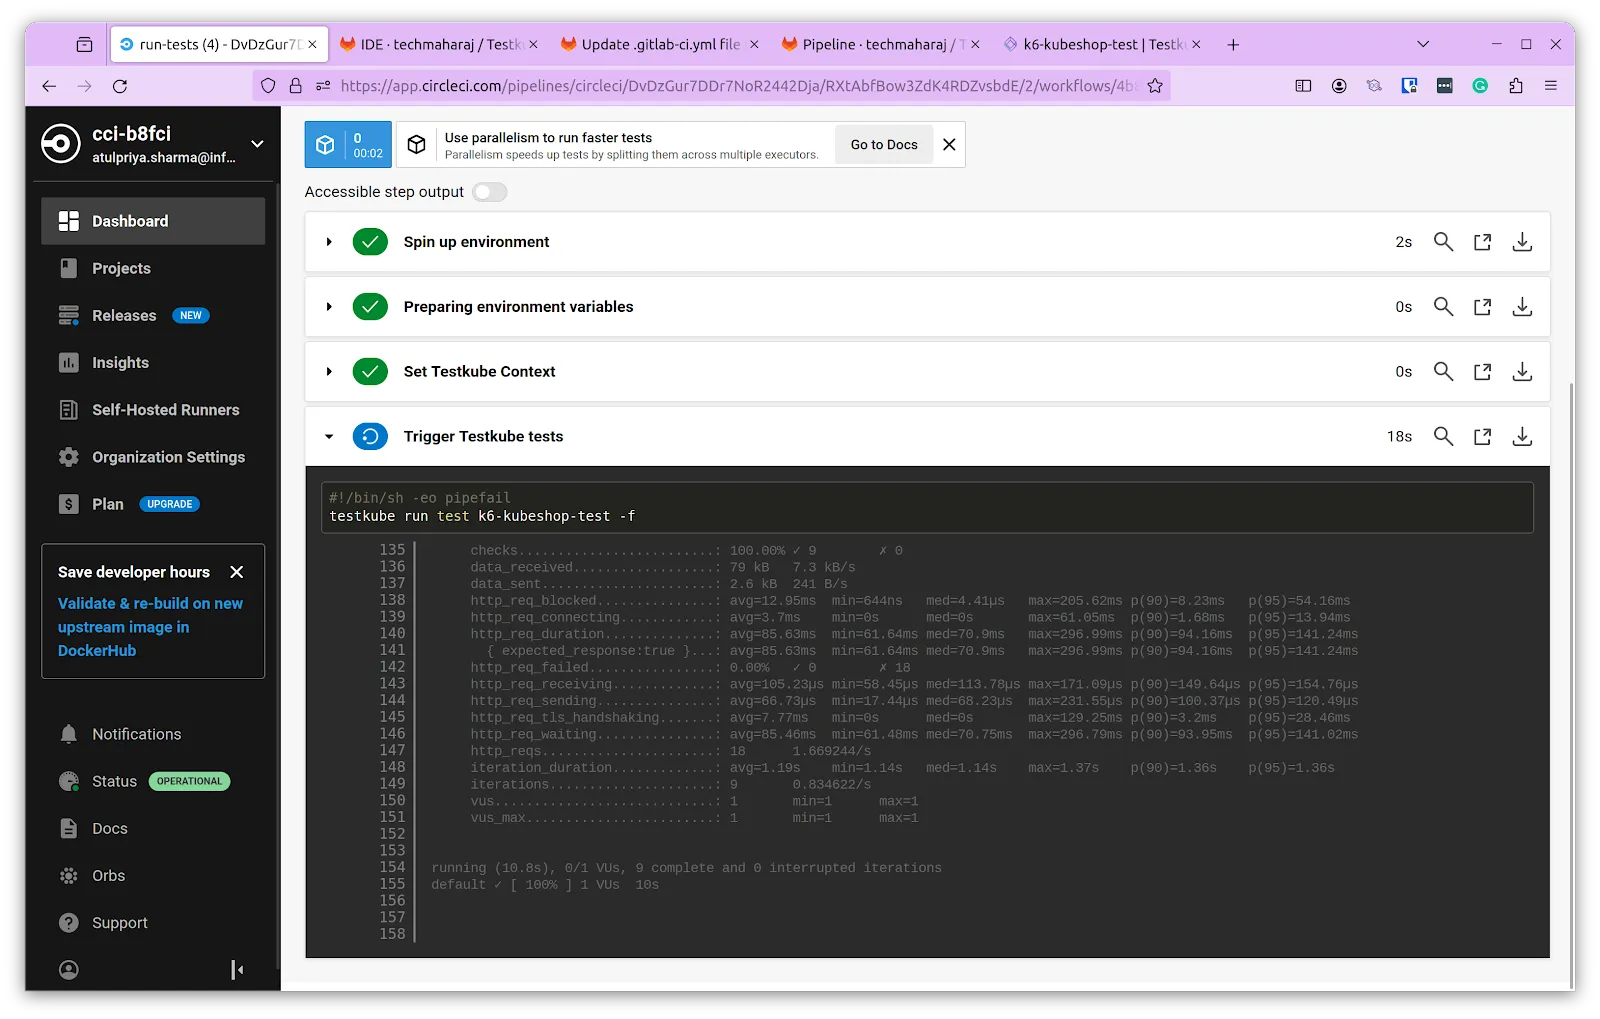Open the organization switcher dropdown chevron

[257, 144]
